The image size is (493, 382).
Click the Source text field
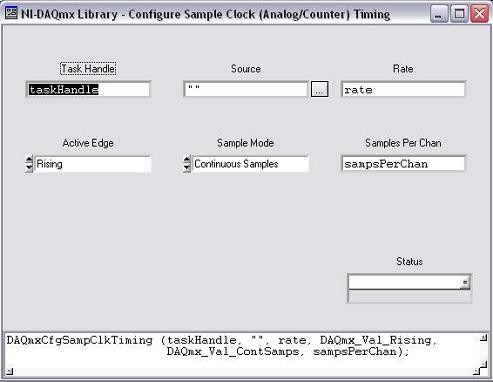point(246,89)
